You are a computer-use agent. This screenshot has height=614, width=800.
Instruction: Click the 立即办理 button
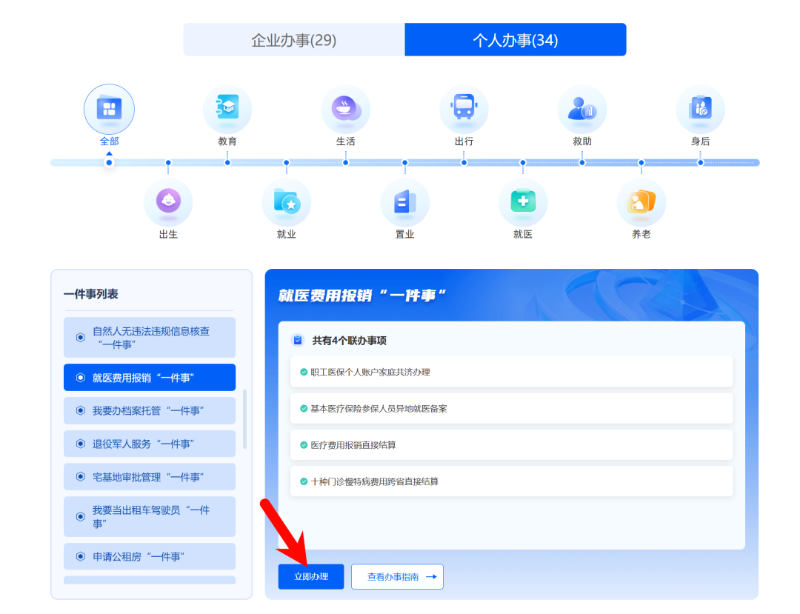pyautogui.click(x=311, y=577)
